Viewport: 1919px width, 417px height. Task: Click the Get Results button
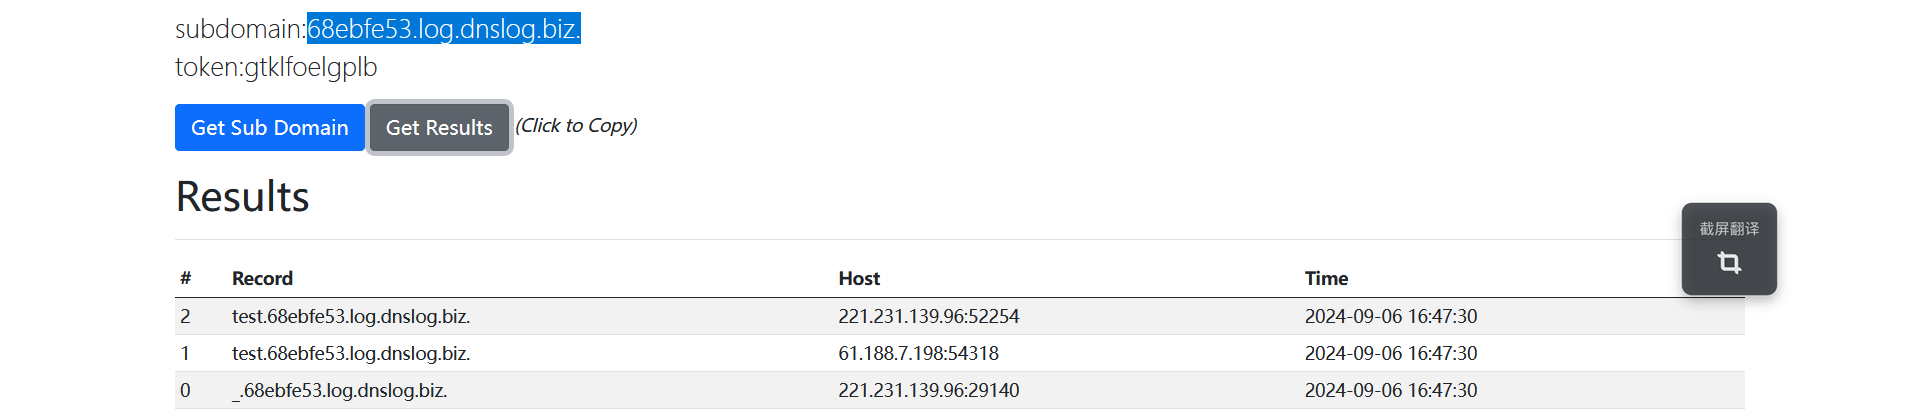pyautogui.click(x=439, y=128)
